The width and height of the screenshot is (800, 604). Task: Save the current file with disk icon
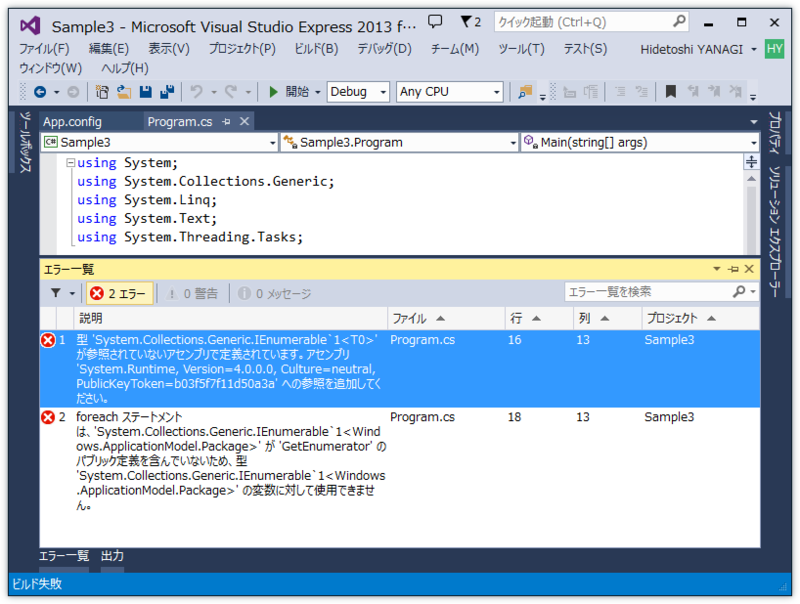[146, 92]
